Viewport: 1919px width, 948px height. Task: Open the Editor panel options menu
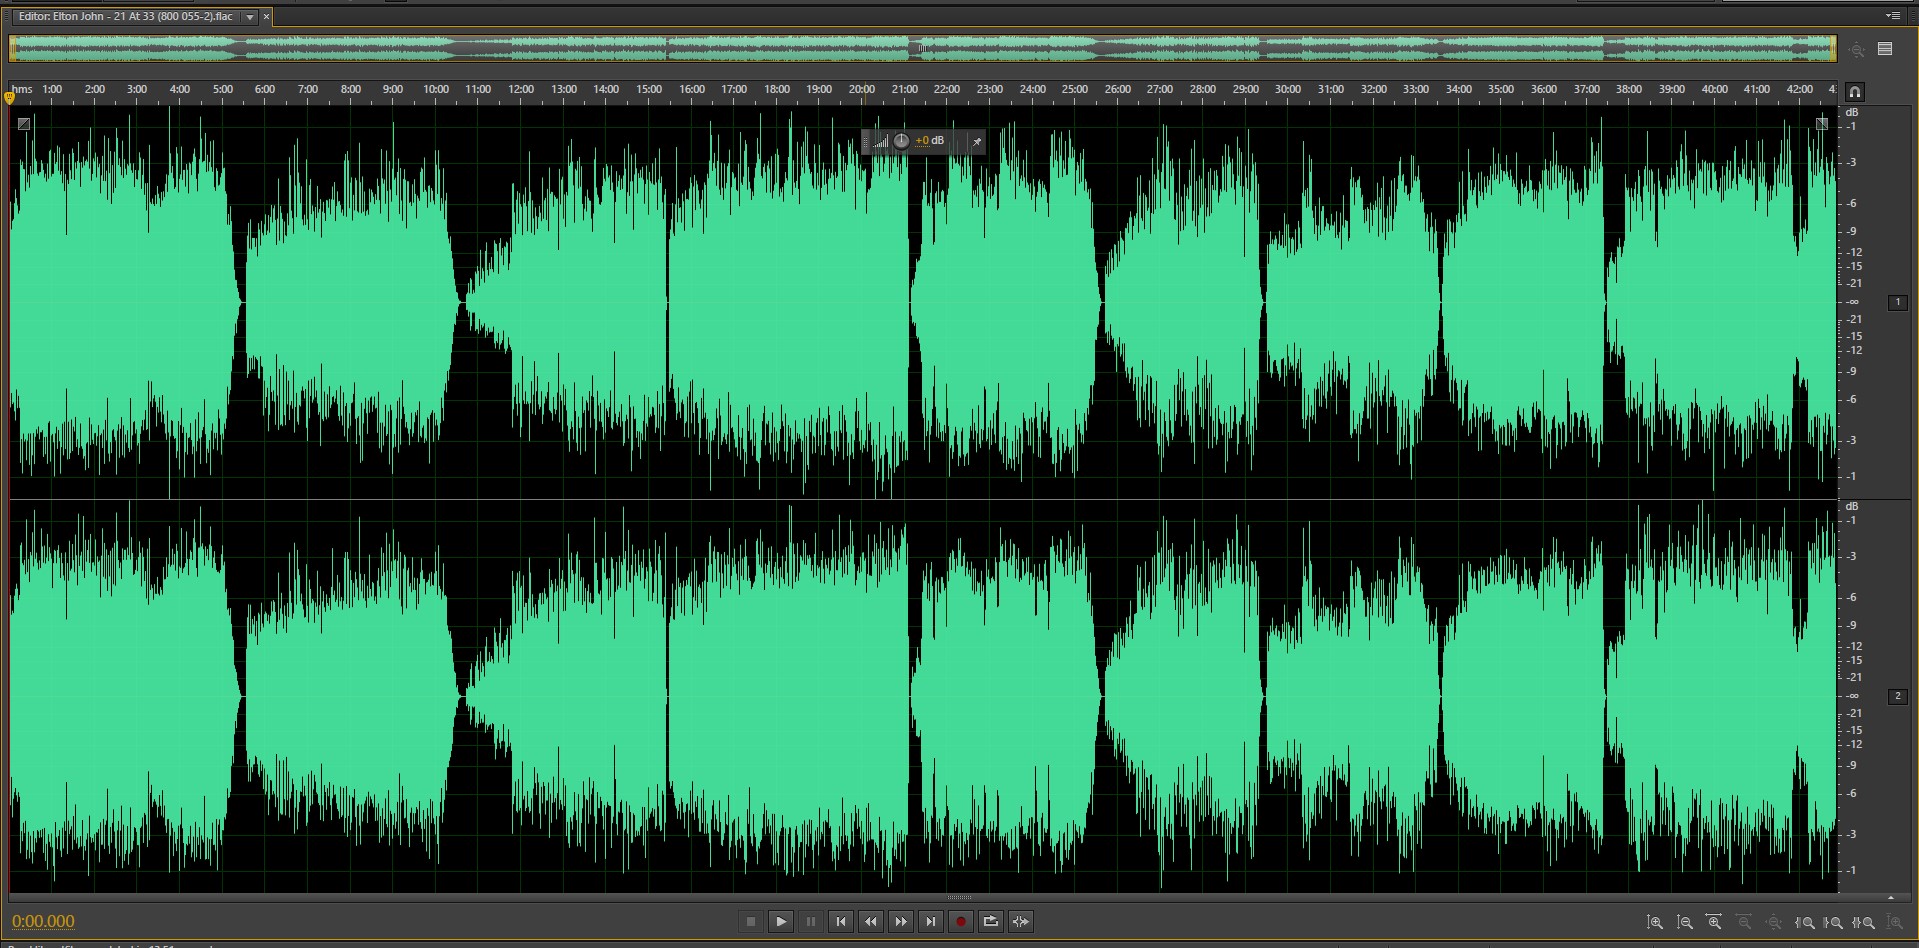click(1892, 16)
